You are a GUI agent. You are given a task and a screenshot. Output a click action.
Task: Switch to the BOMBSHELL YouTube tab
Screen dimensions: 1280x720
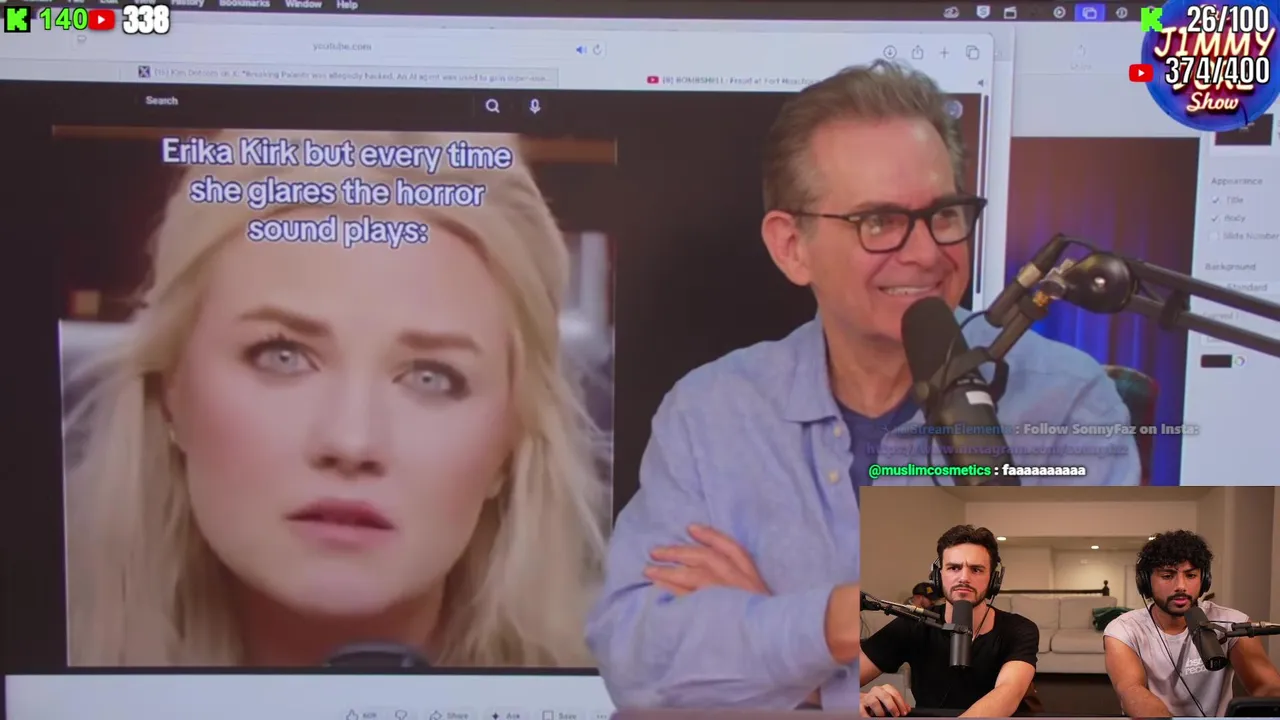pos(740,80)
